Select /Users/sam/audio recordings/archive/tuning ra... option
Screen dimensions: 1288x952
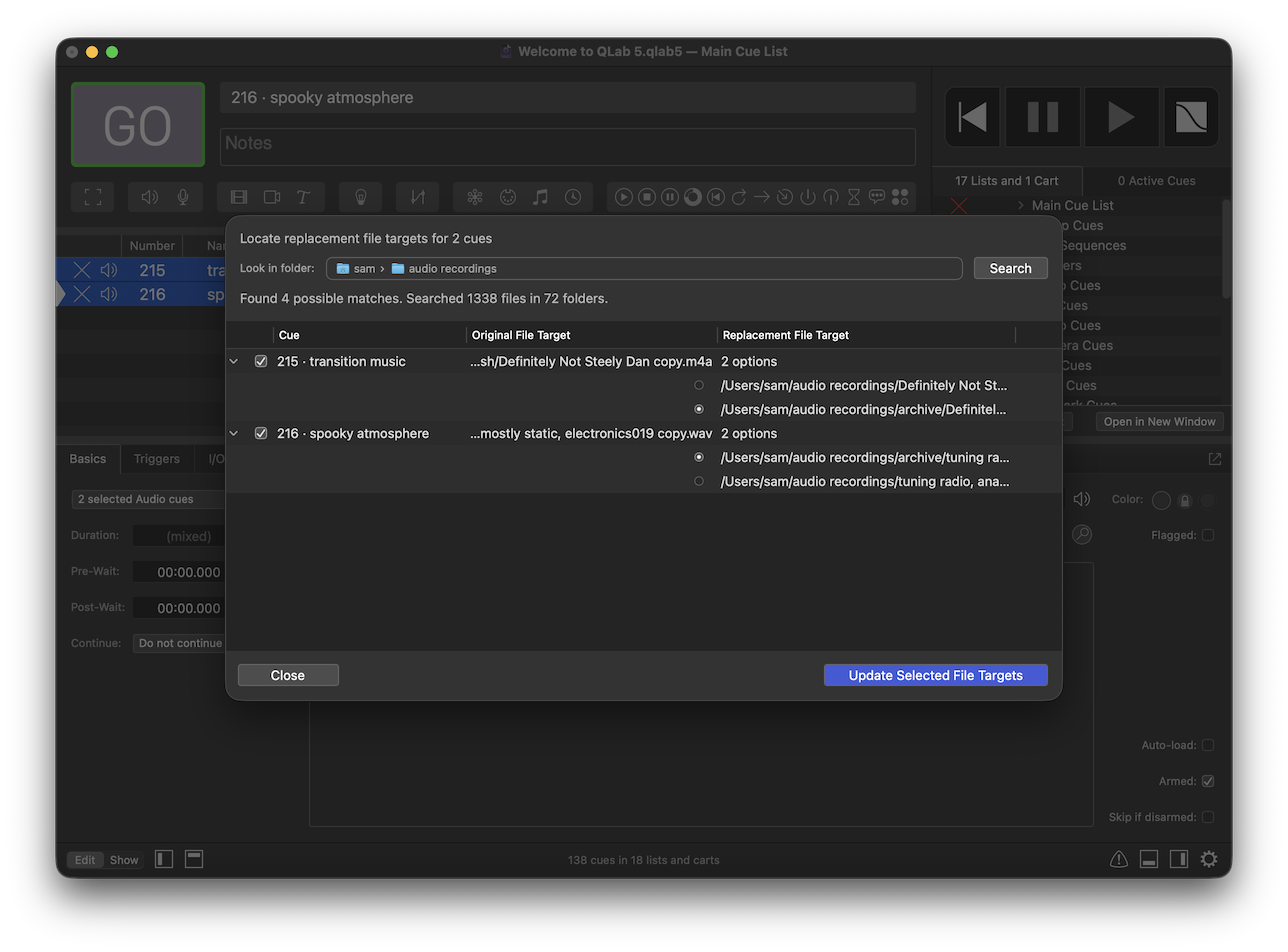tap(699, 457)
